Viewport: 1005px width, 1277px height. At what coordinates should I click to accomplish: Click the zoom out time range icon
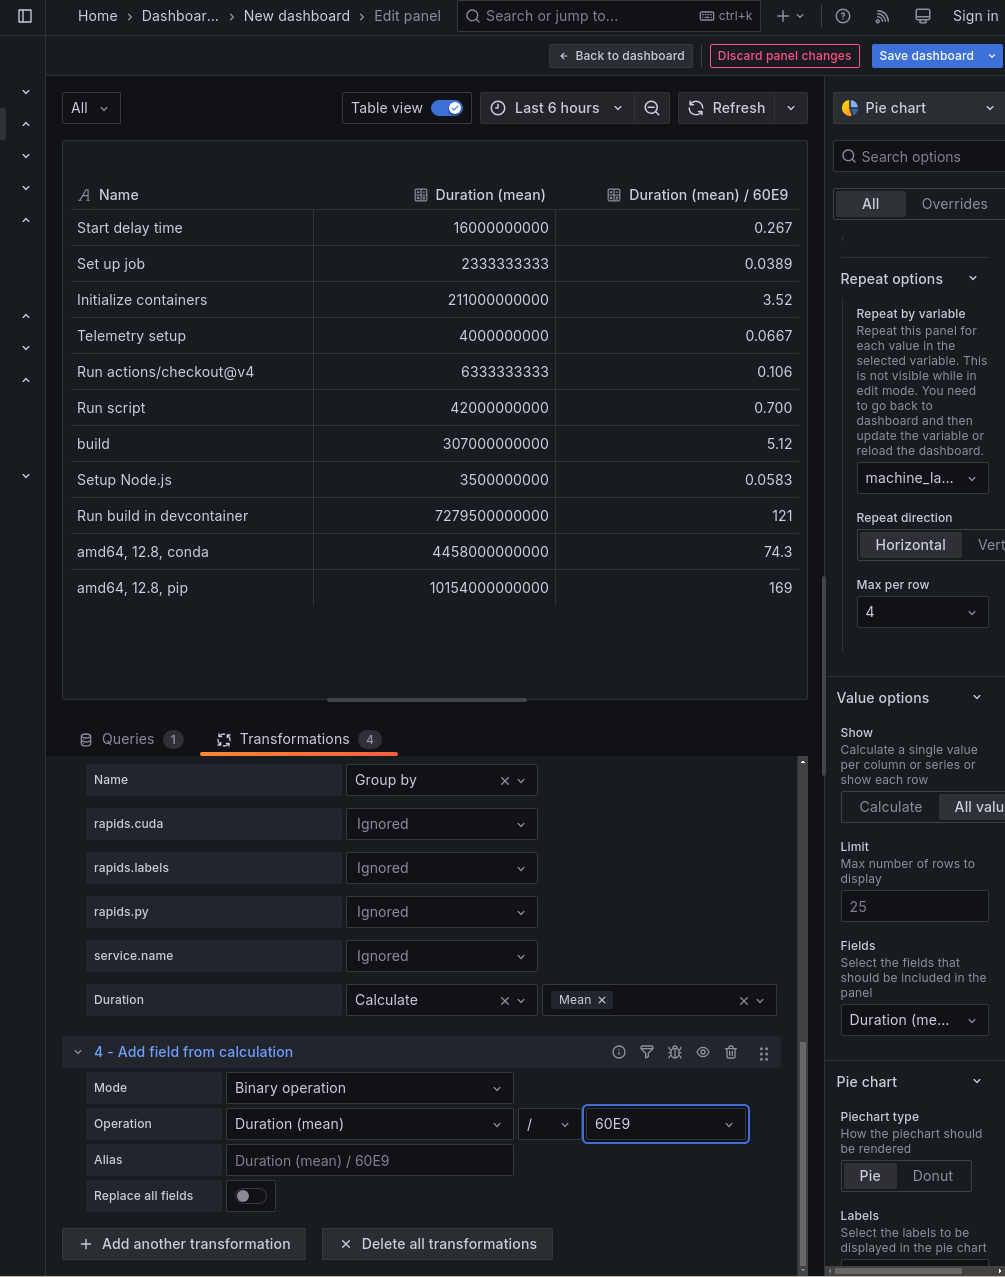[652, 108]
